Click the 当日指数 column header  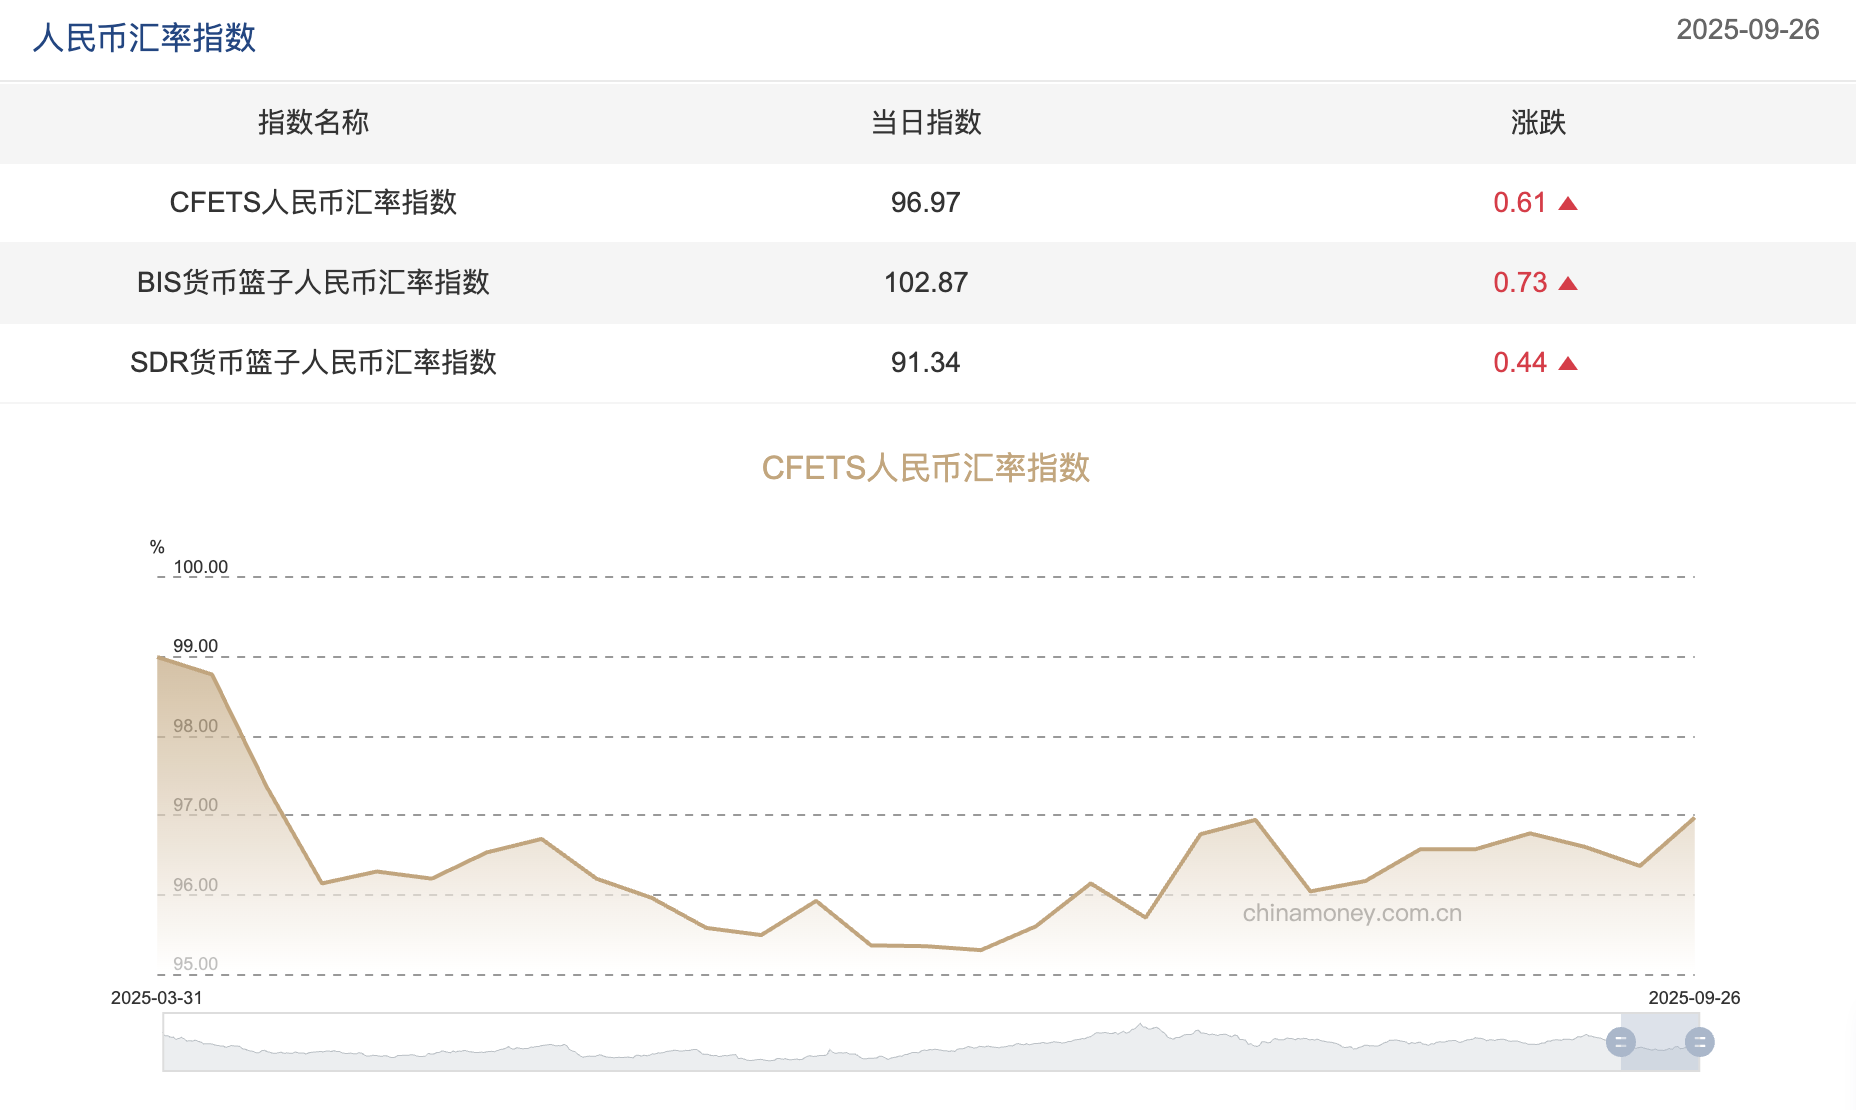pyautogui.click(x=926, y=123)
